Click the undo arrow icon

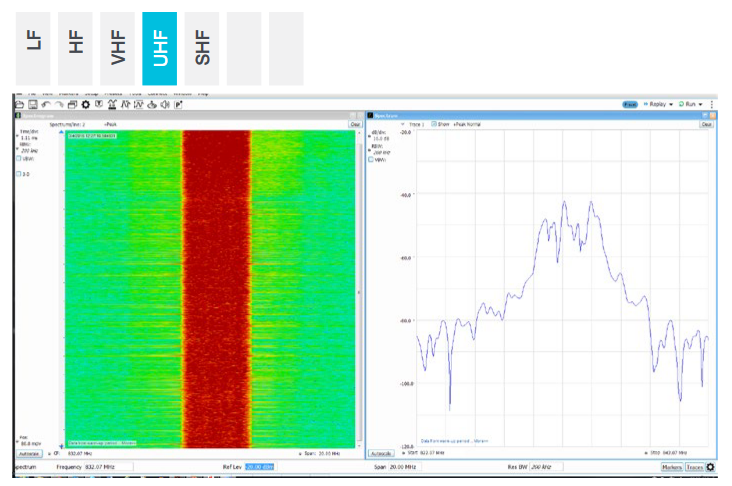(45, 104)
